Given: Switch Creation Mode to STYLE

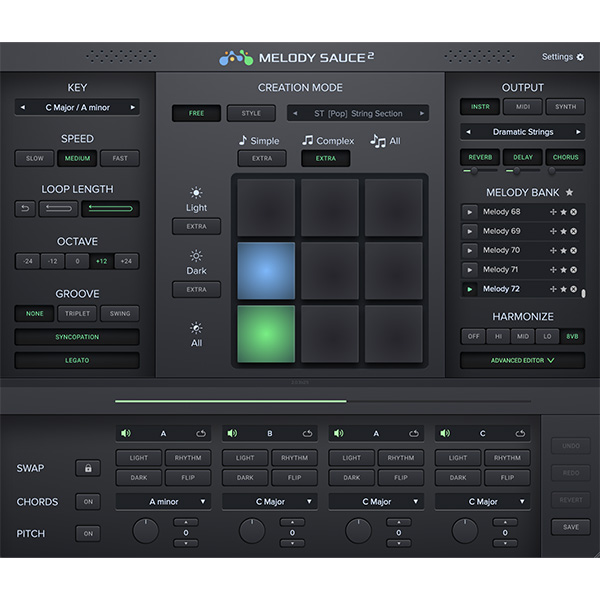Looking at the screenshot, I should tap(251, 113).
